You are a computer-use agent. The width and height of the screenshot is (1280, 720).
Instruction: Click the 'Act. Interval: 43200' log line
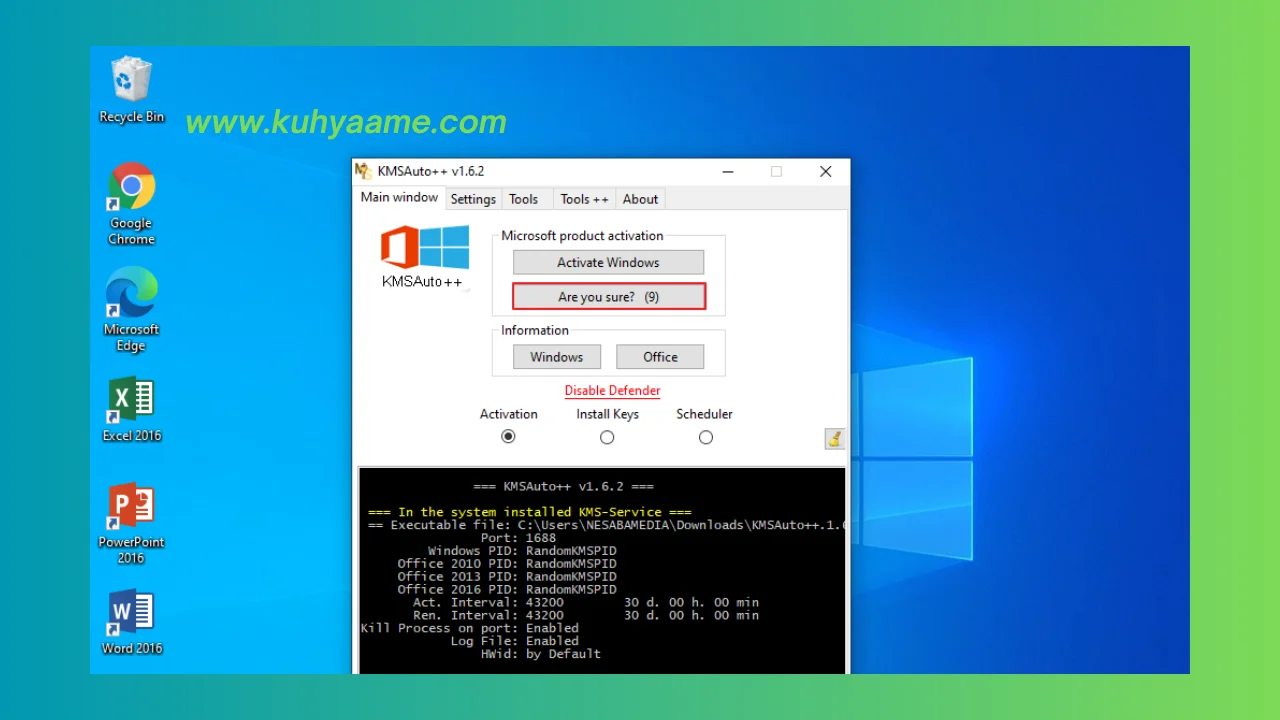pos(586,603)
